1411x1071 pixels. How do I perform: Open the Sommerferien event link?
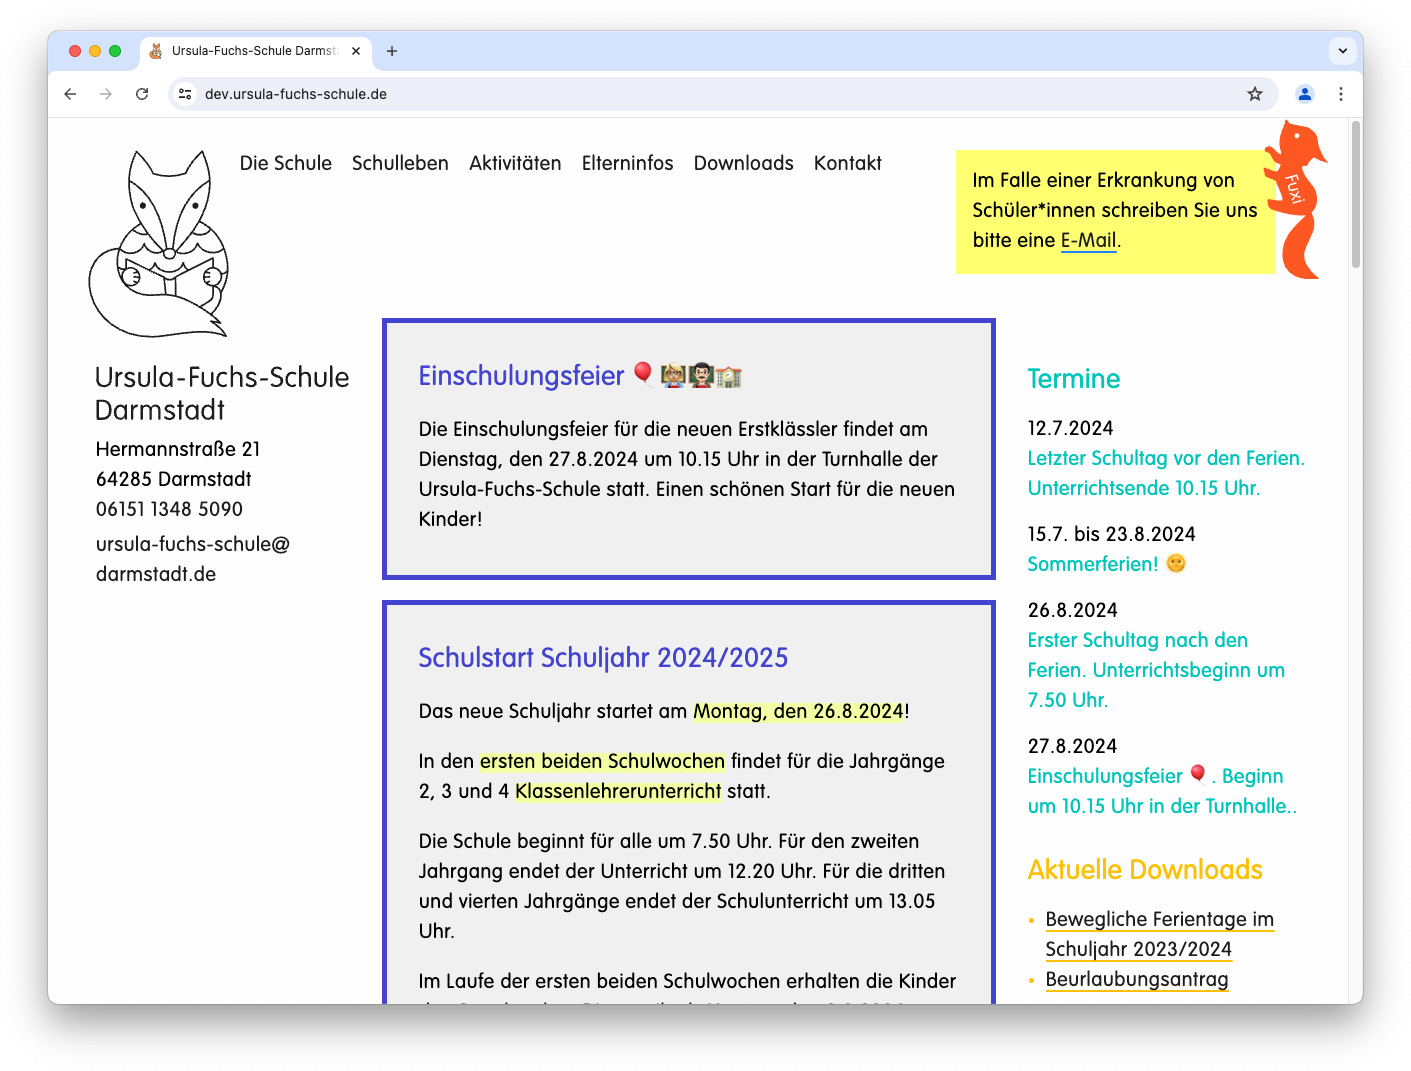pos(1106,564)
